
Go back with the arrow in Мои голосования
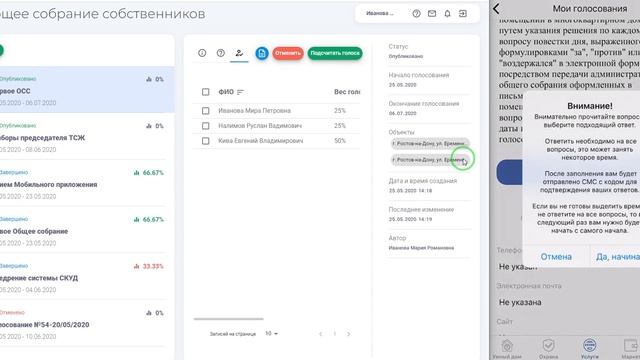tap(496, 9)
